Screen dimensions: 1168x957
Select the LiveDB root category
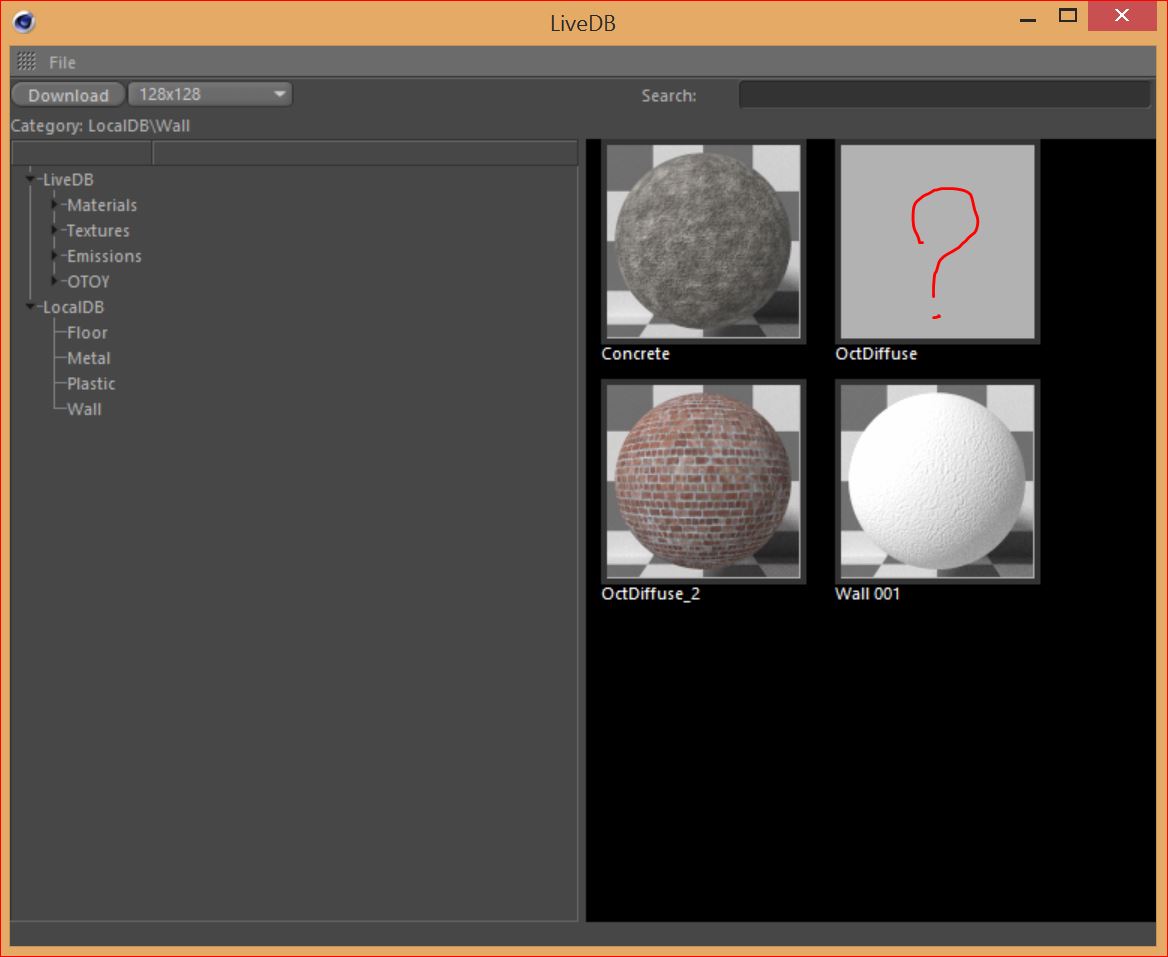[68, 179]
